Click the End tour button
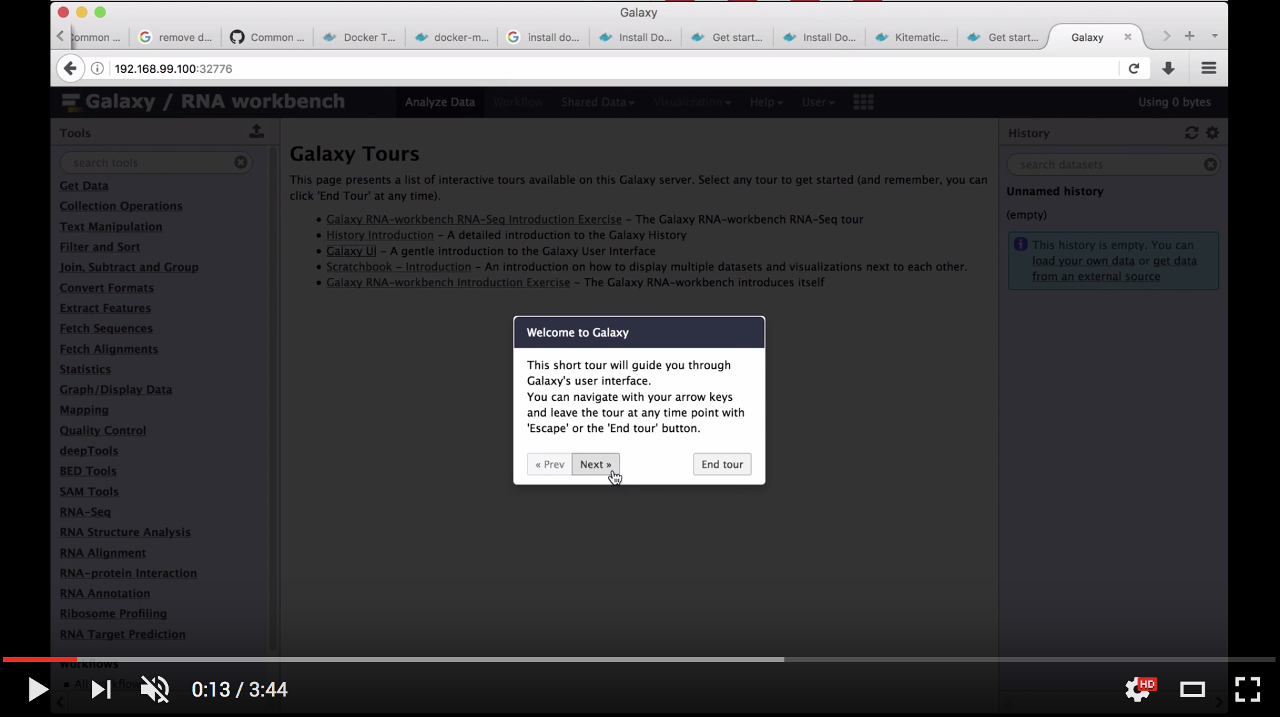Image resolution: width=1280 pixels, height=717 pixels. pyautogui.click(x=722, y=464)
